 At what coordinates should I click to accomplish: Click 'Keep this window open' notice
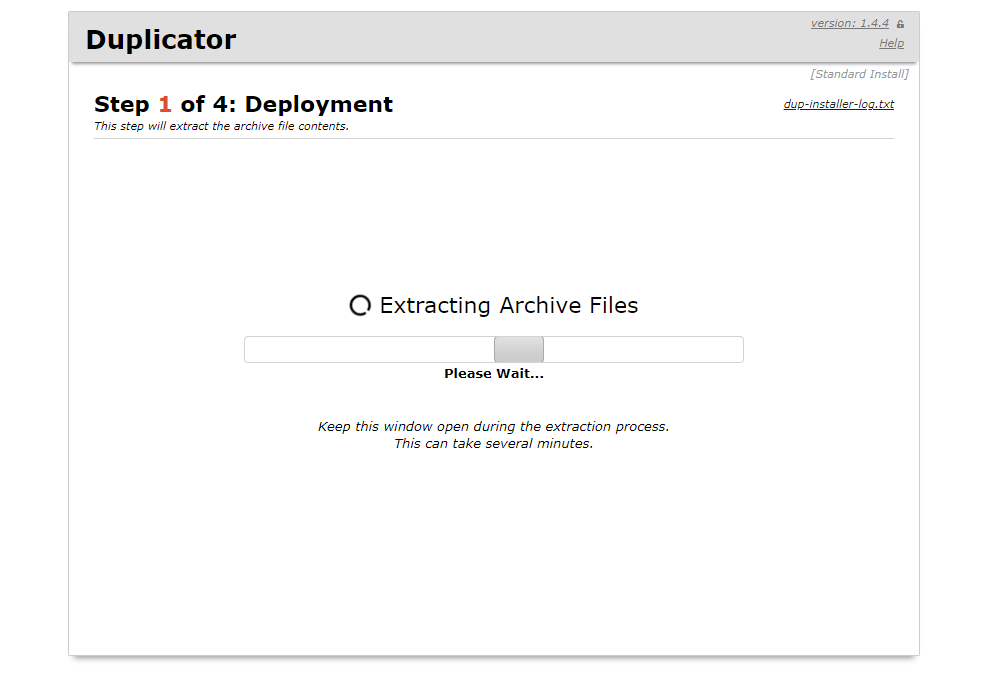point(493,426)
